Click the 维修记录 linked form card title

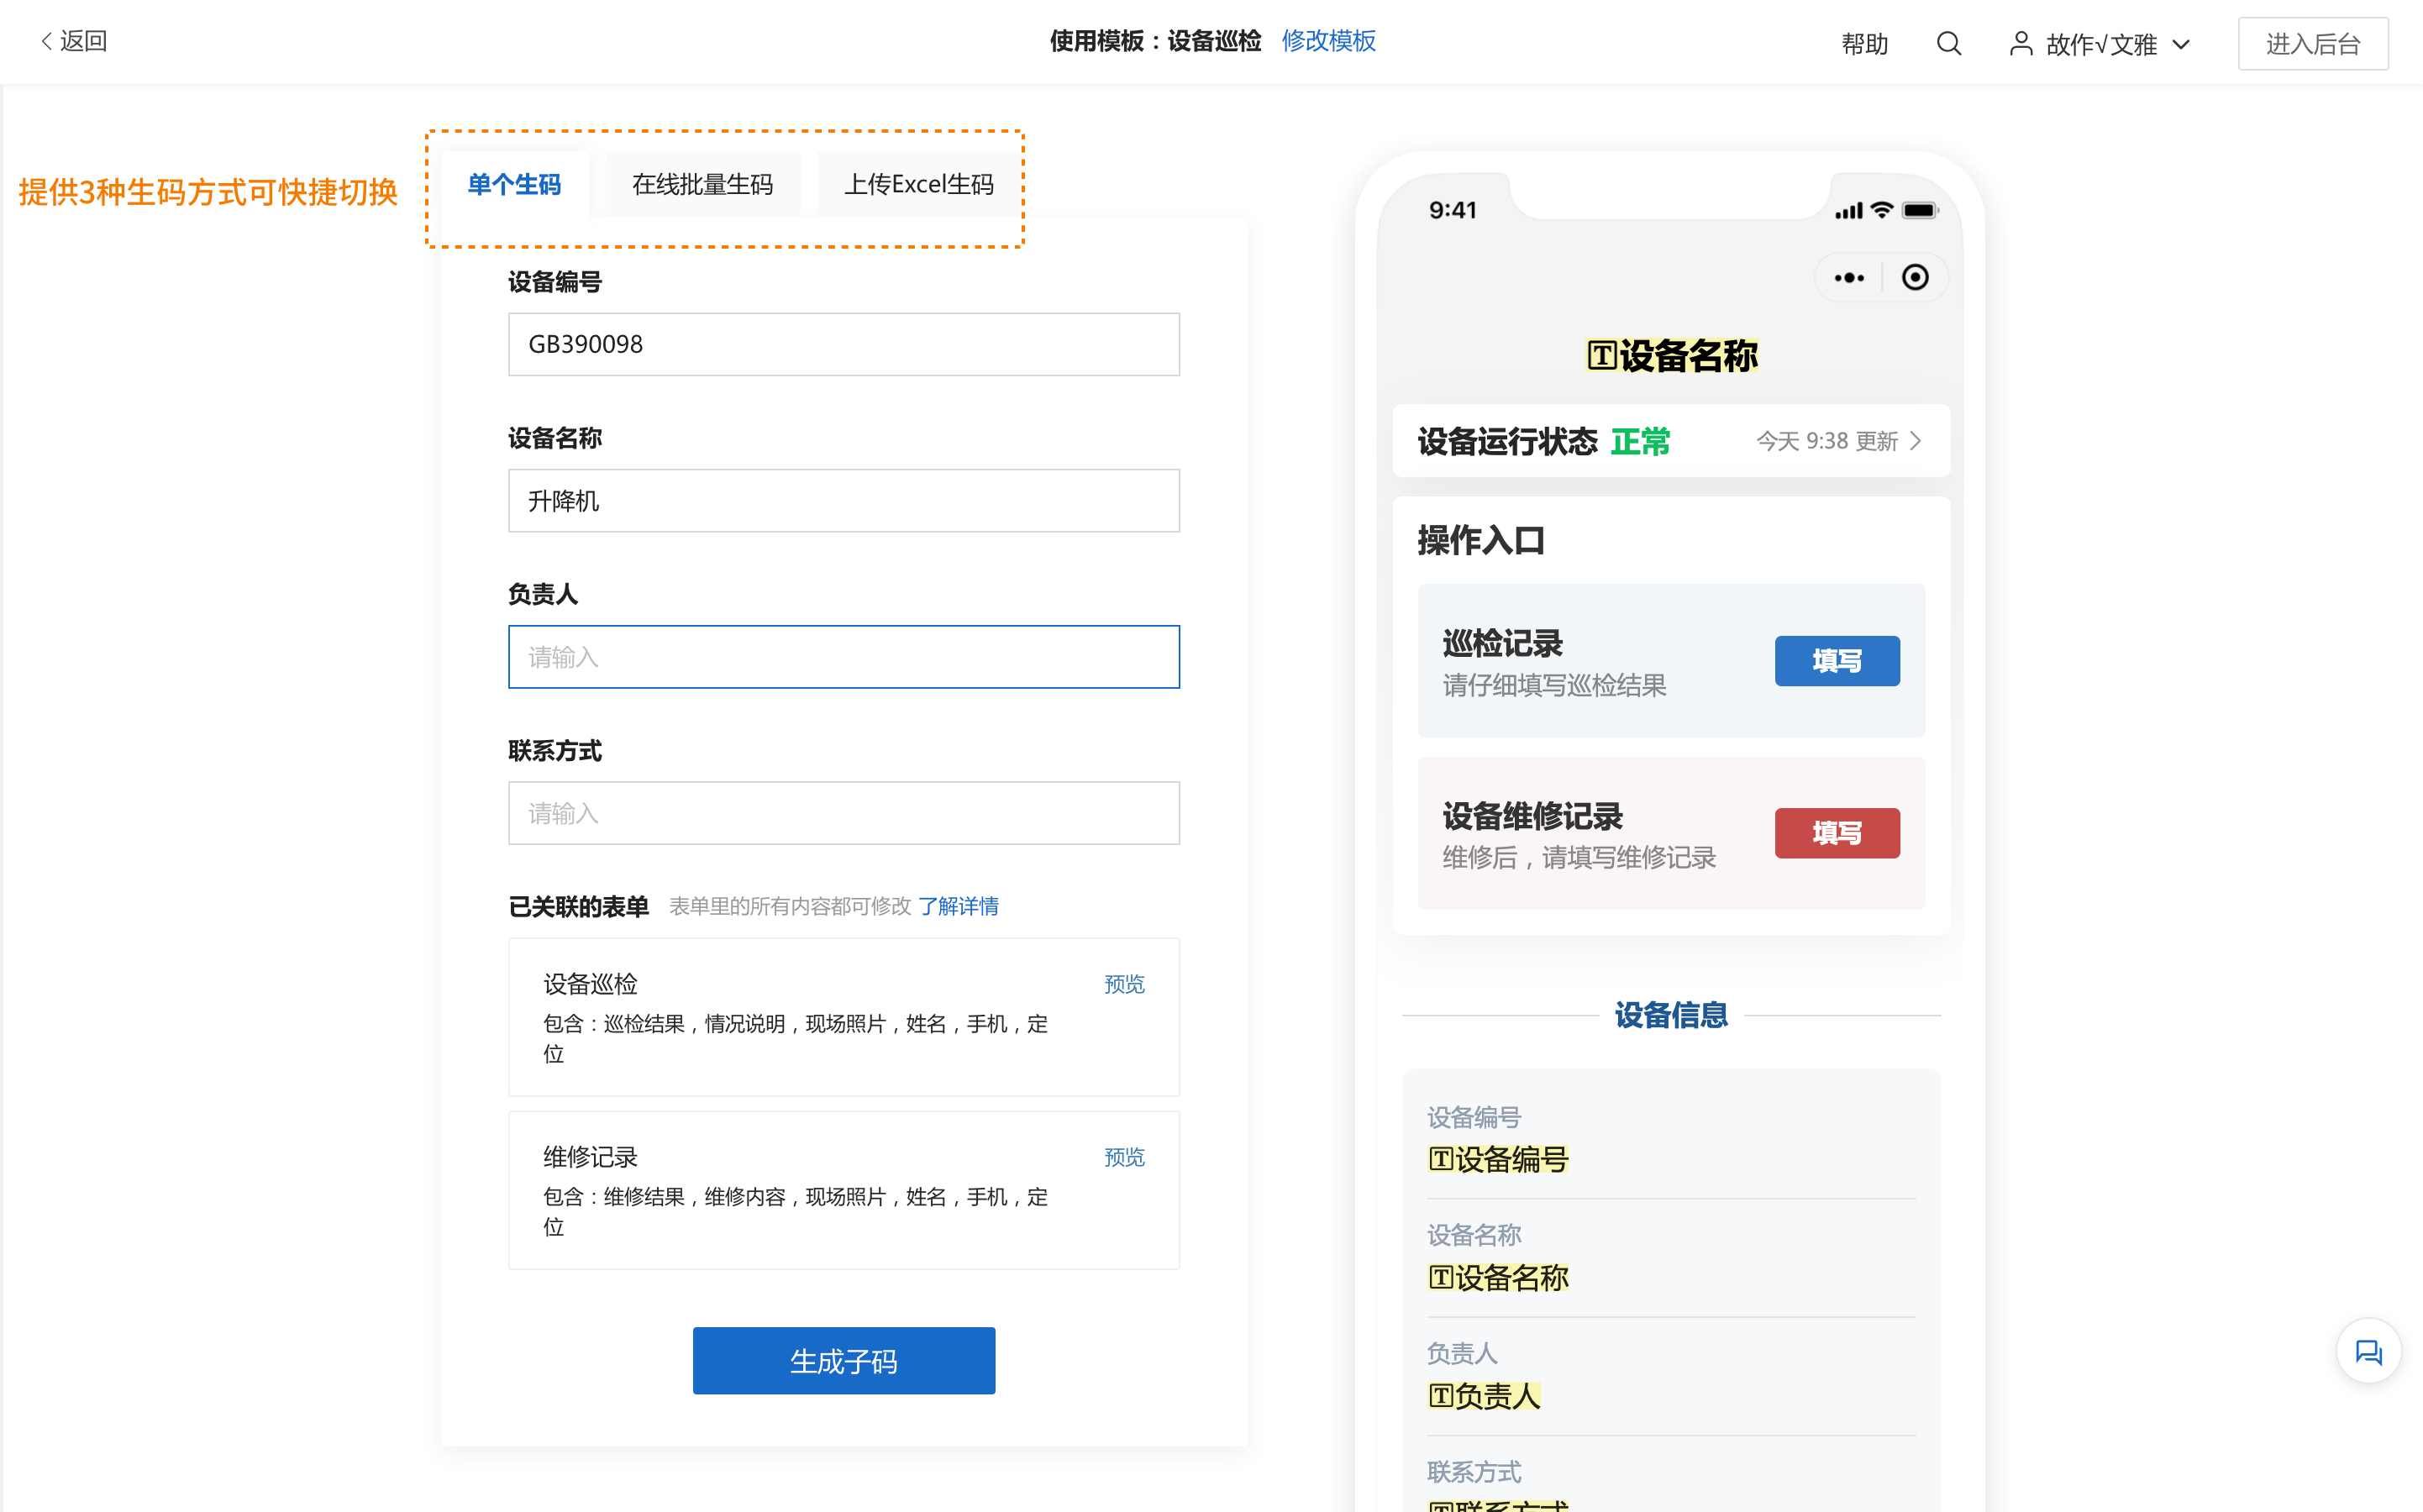pos(590,1157)
